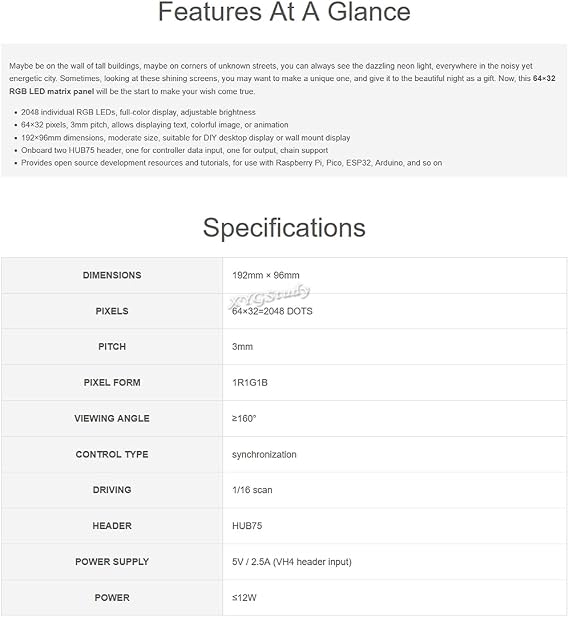Image resolution: width=569 pixels, height=617 pixels.
Task: Click the VIEWING ANGLE row label
Action: pyautogui.click(x=112, y=419)
